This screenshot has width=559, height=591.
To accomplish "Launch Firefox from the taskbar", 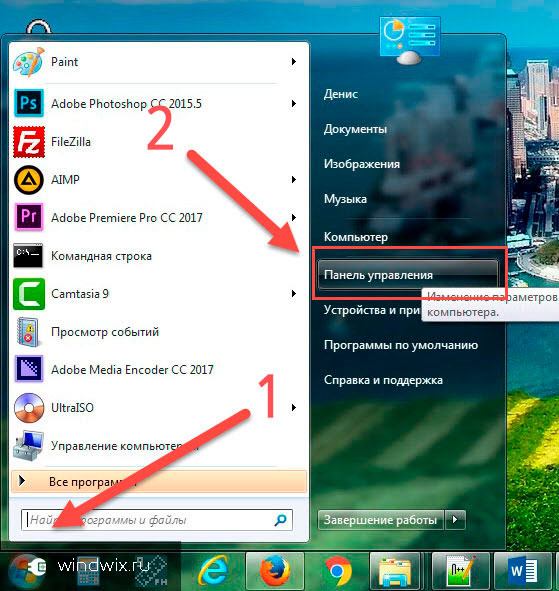I will coord(275,571).
